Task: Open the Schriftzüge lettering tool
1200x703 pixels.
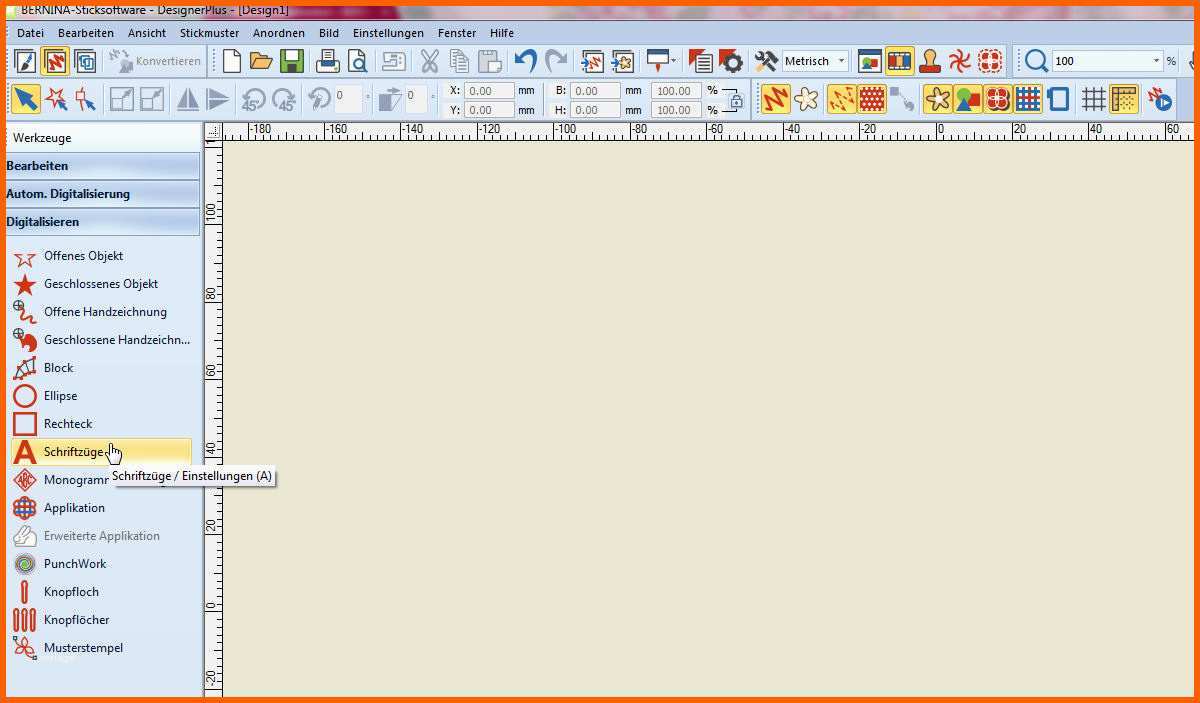Action: (x=100, y=452)
